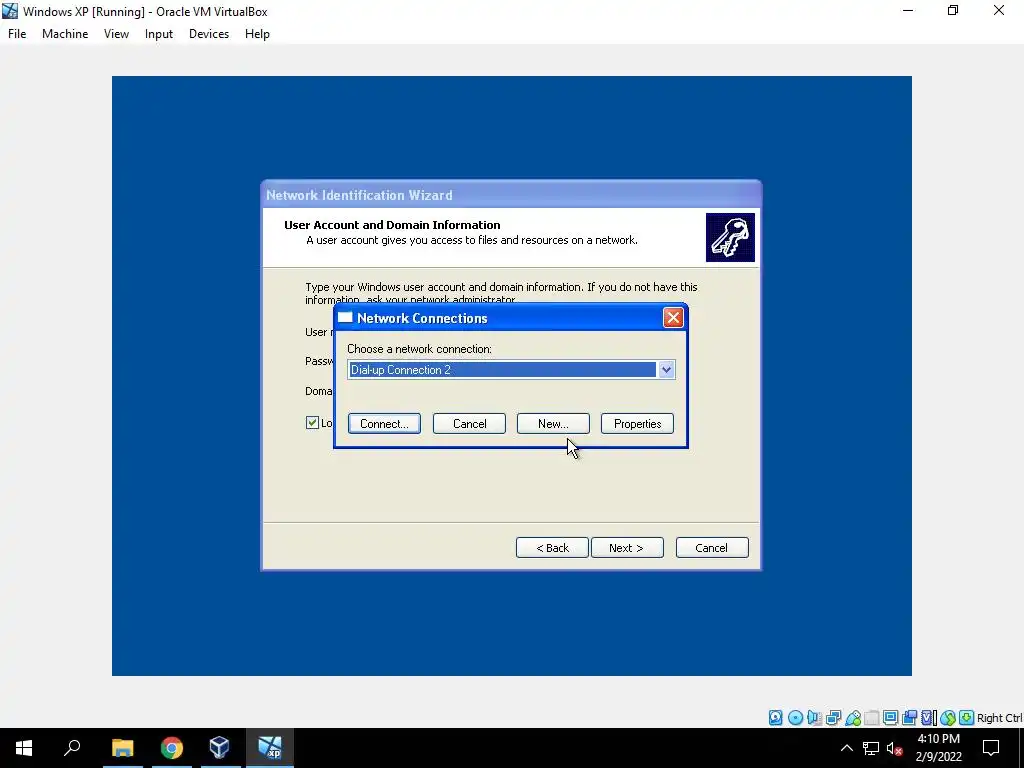Click the display settings status icon
Image resolution: width=1024 pixels, height=768 pixels.
(x=890, y=718)
